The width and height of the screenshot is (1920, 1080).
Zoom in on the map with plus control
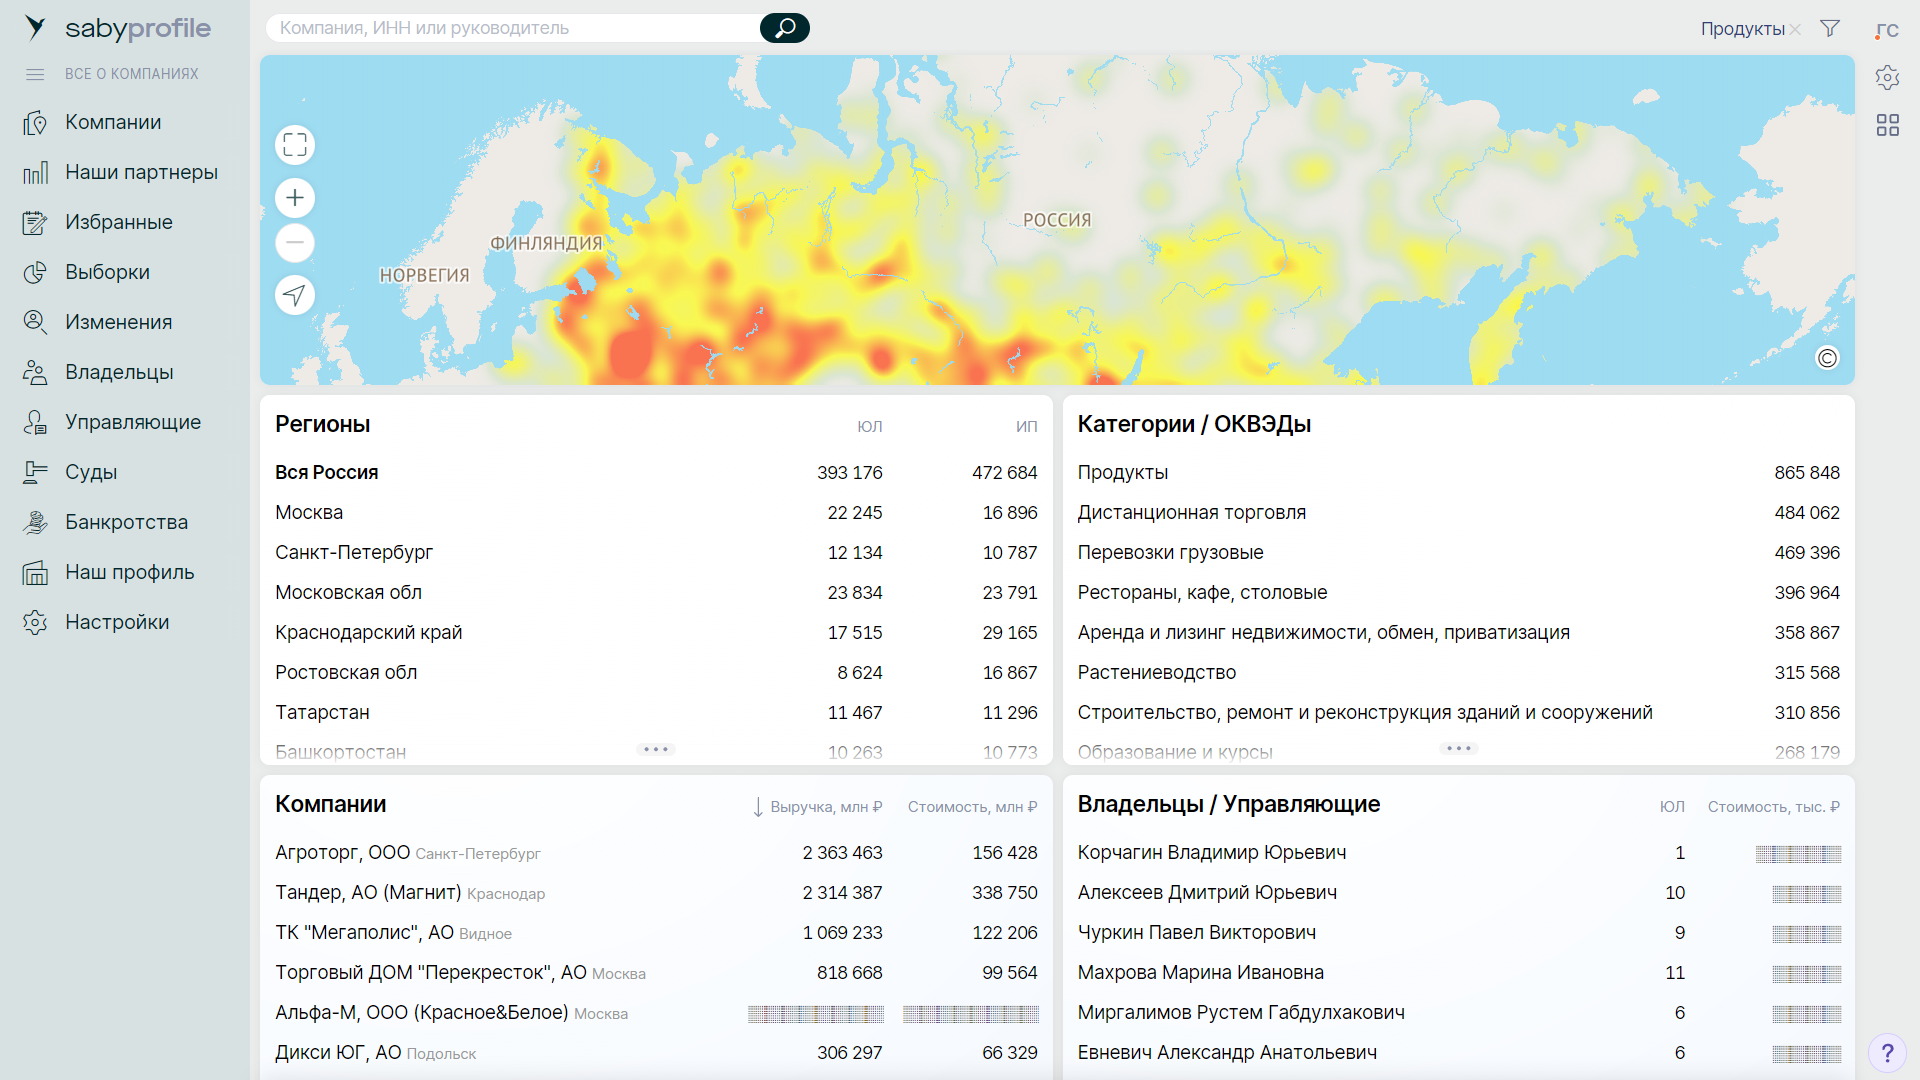coord(295,197)
